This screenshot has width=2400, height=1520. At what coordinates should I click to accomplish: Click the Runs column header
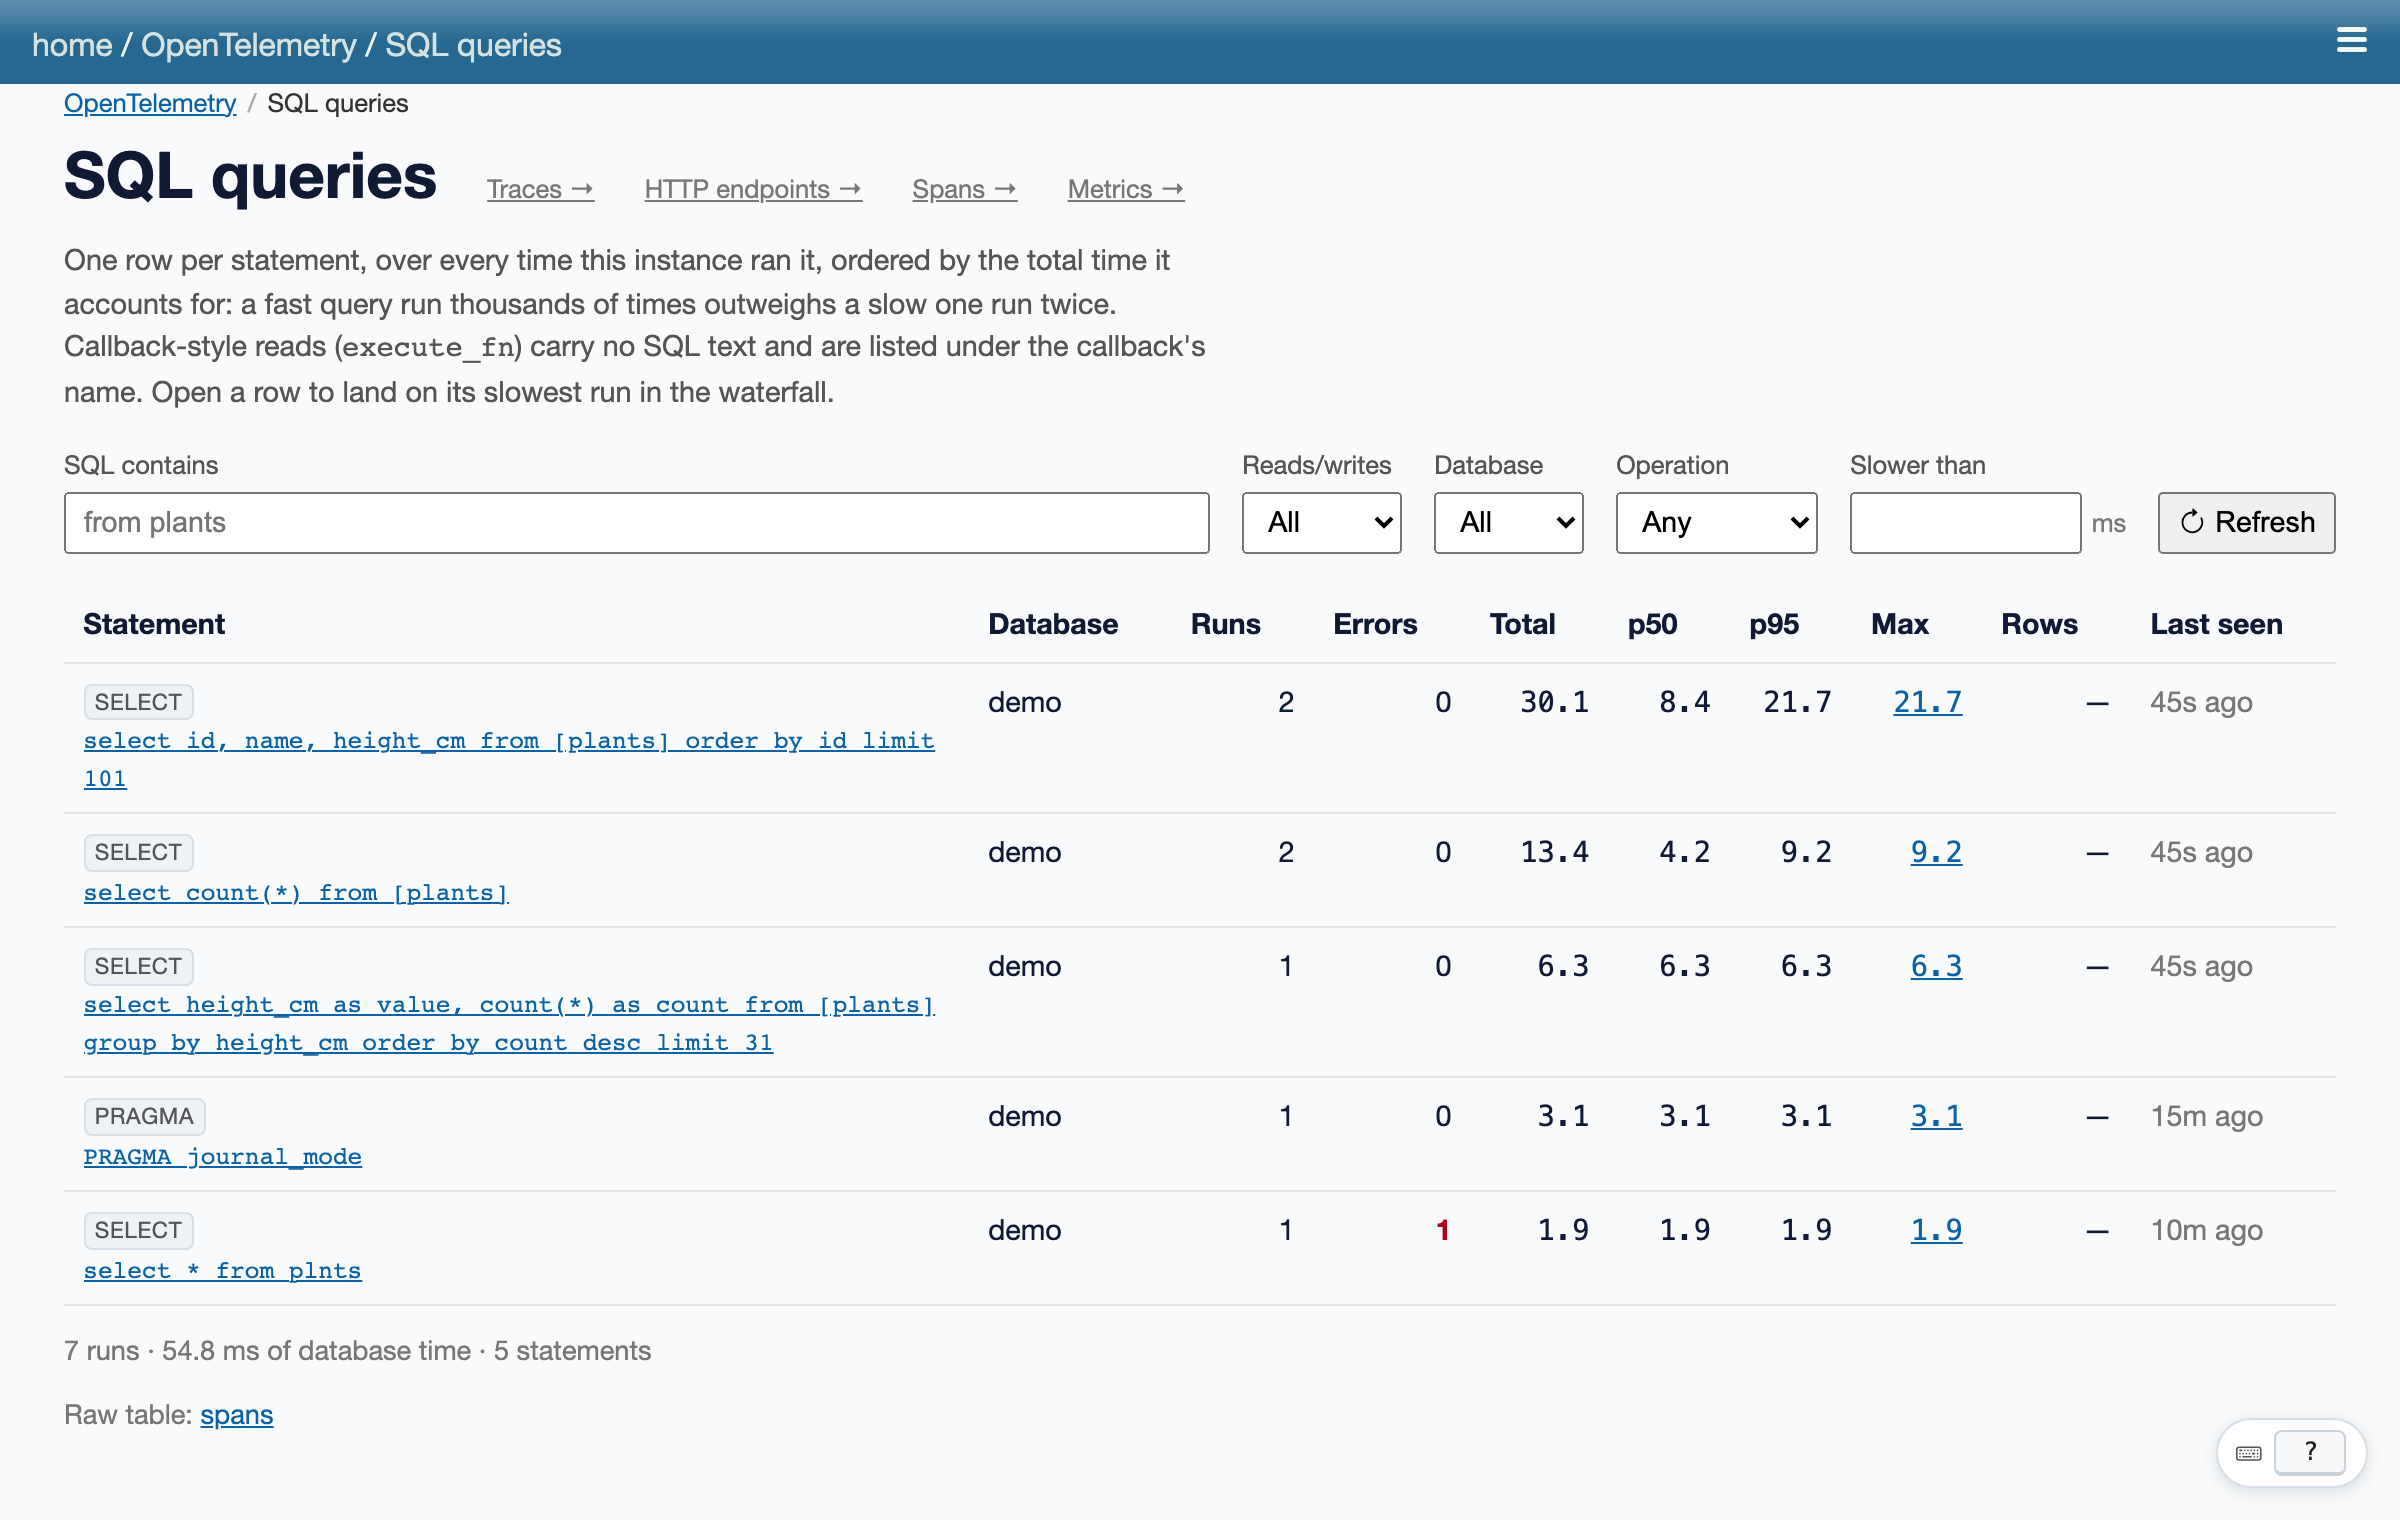pos(1225,624)
